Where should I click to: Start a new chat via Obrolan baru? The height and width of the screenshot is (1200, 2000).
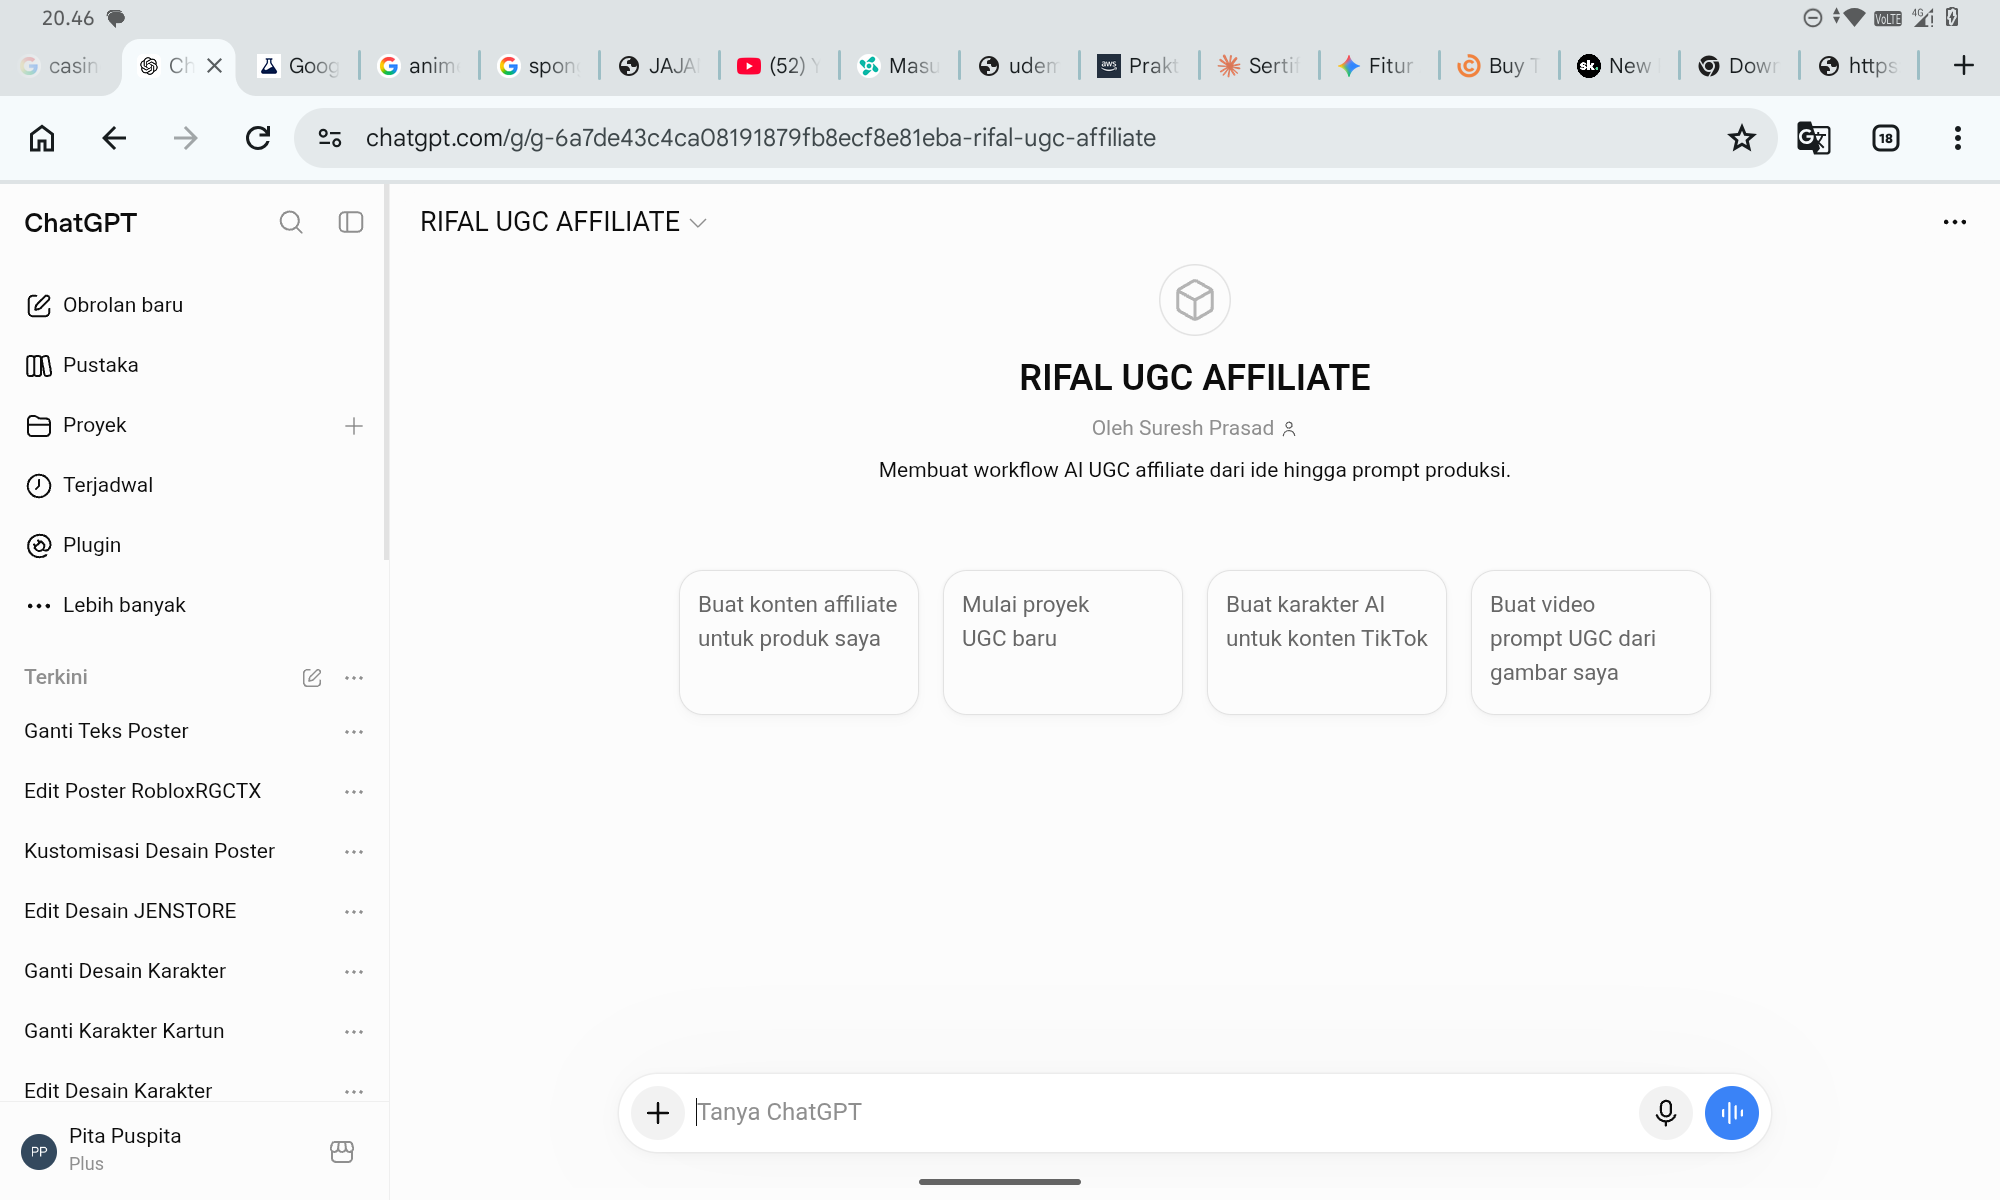click(x=104, y=305)
